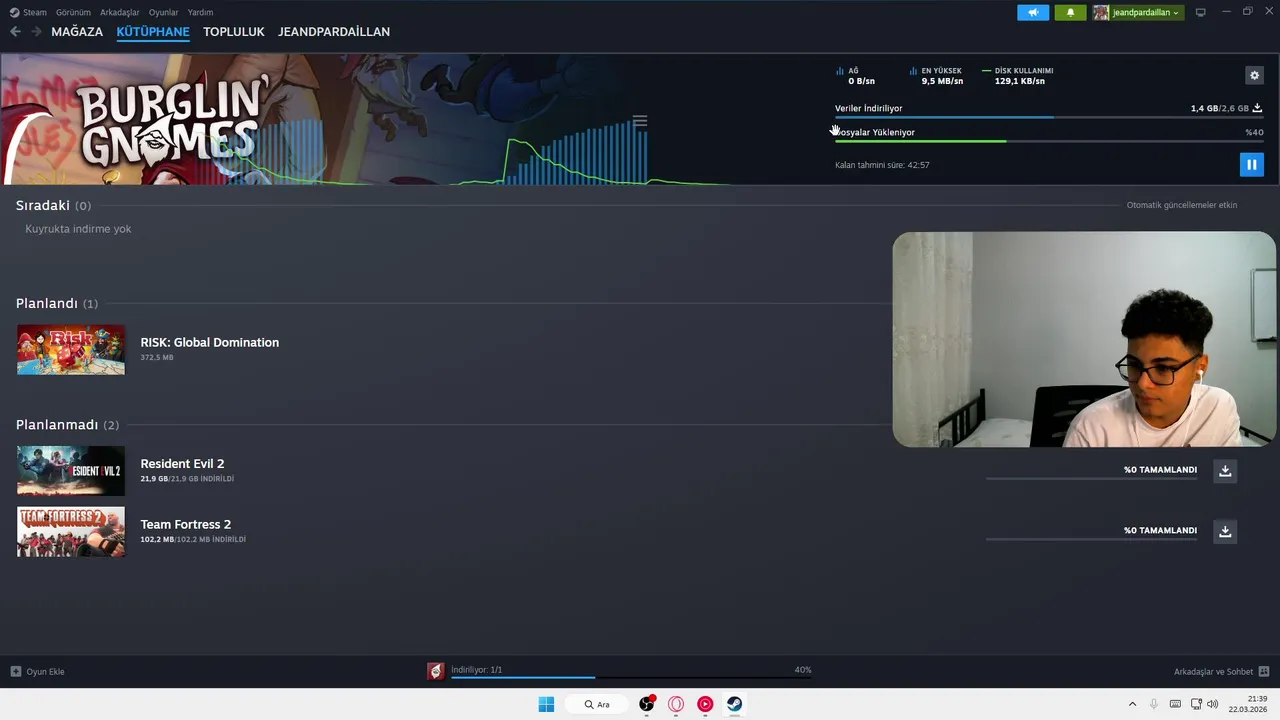1280x720 pixels.
Task: Click the 'Kuyrukta indirme yok' text
Action: [x=78, y=229]
